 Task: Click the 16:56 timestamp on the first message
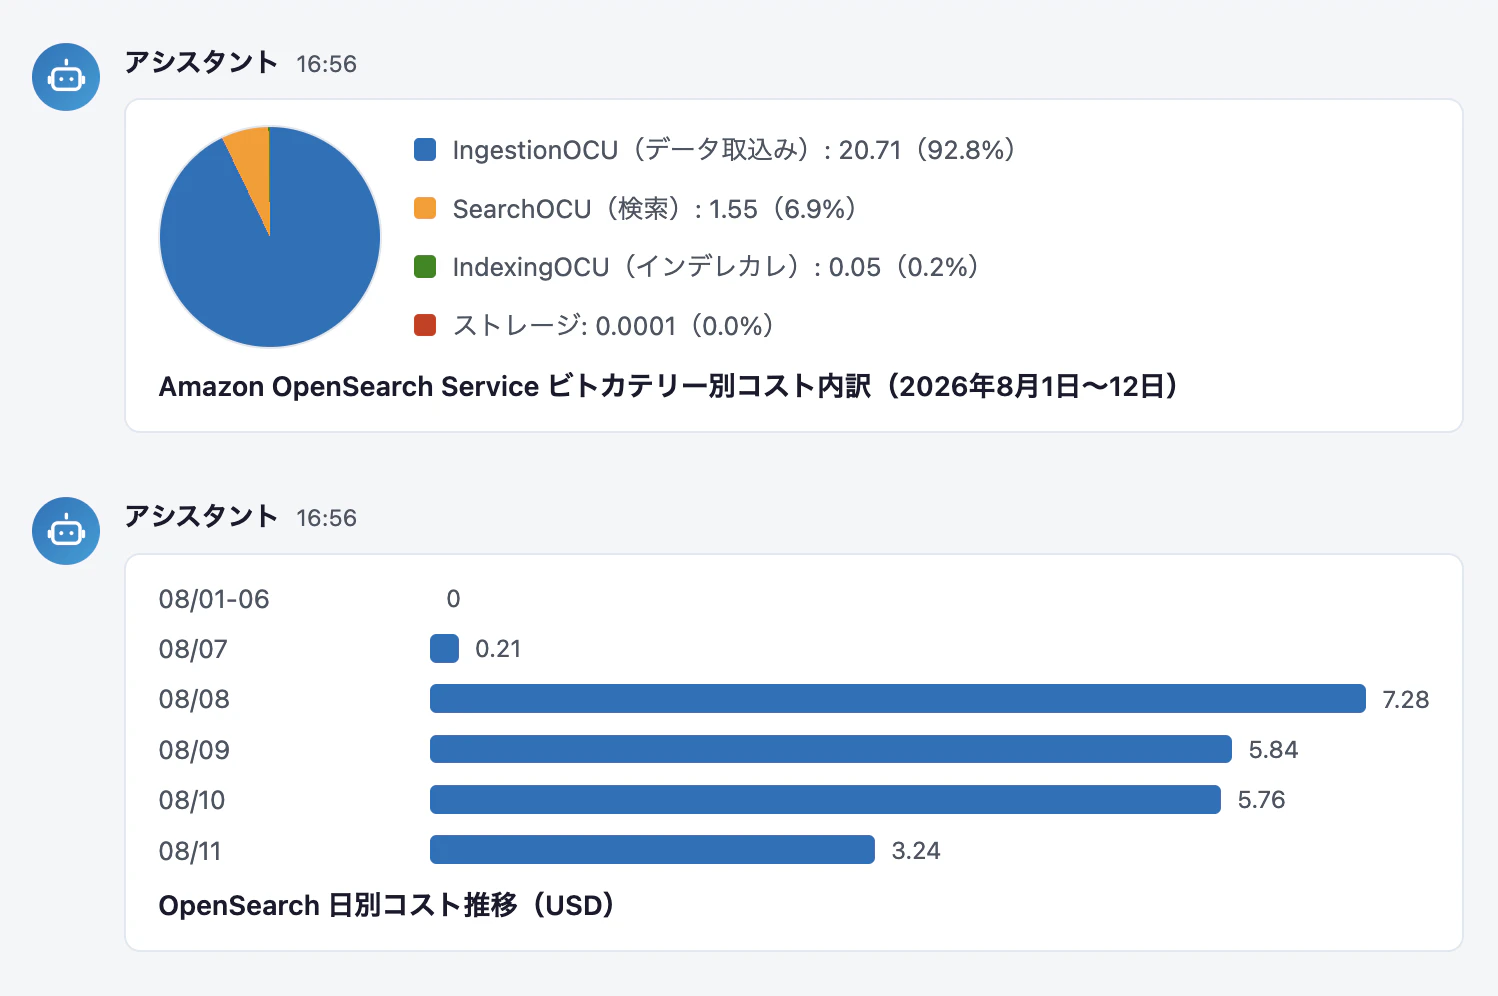pos(326,64)
